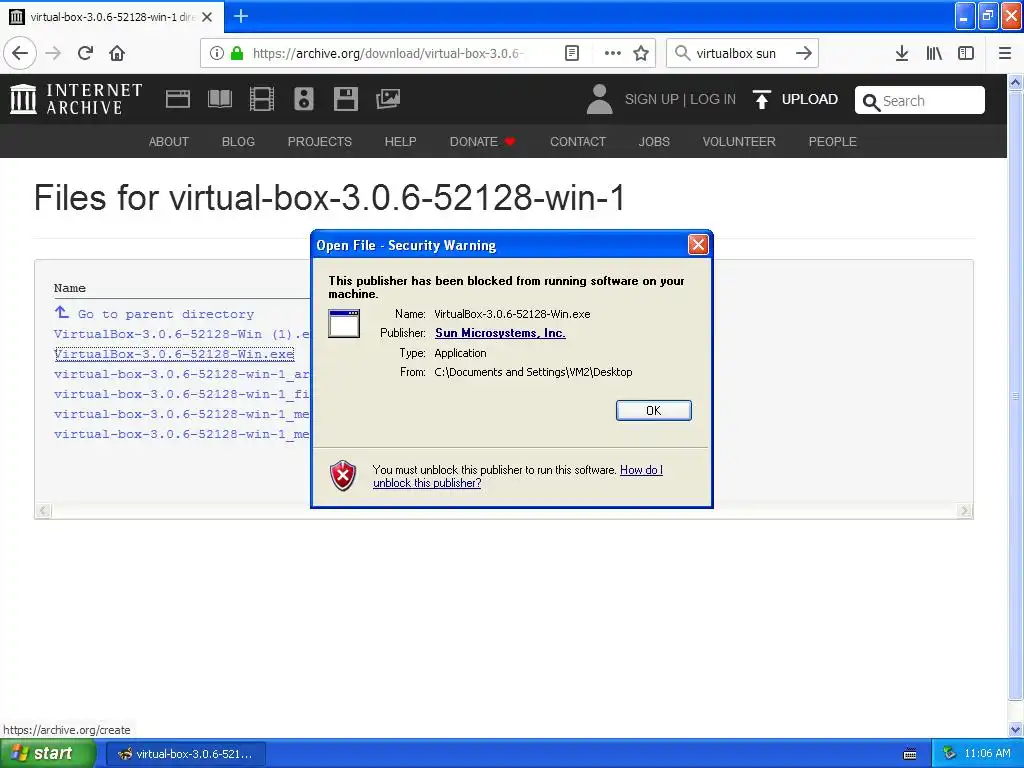The image size is (1024, 768).
Task: Open VOLUNTEER in the navigation bar
Action: [739, 142]
